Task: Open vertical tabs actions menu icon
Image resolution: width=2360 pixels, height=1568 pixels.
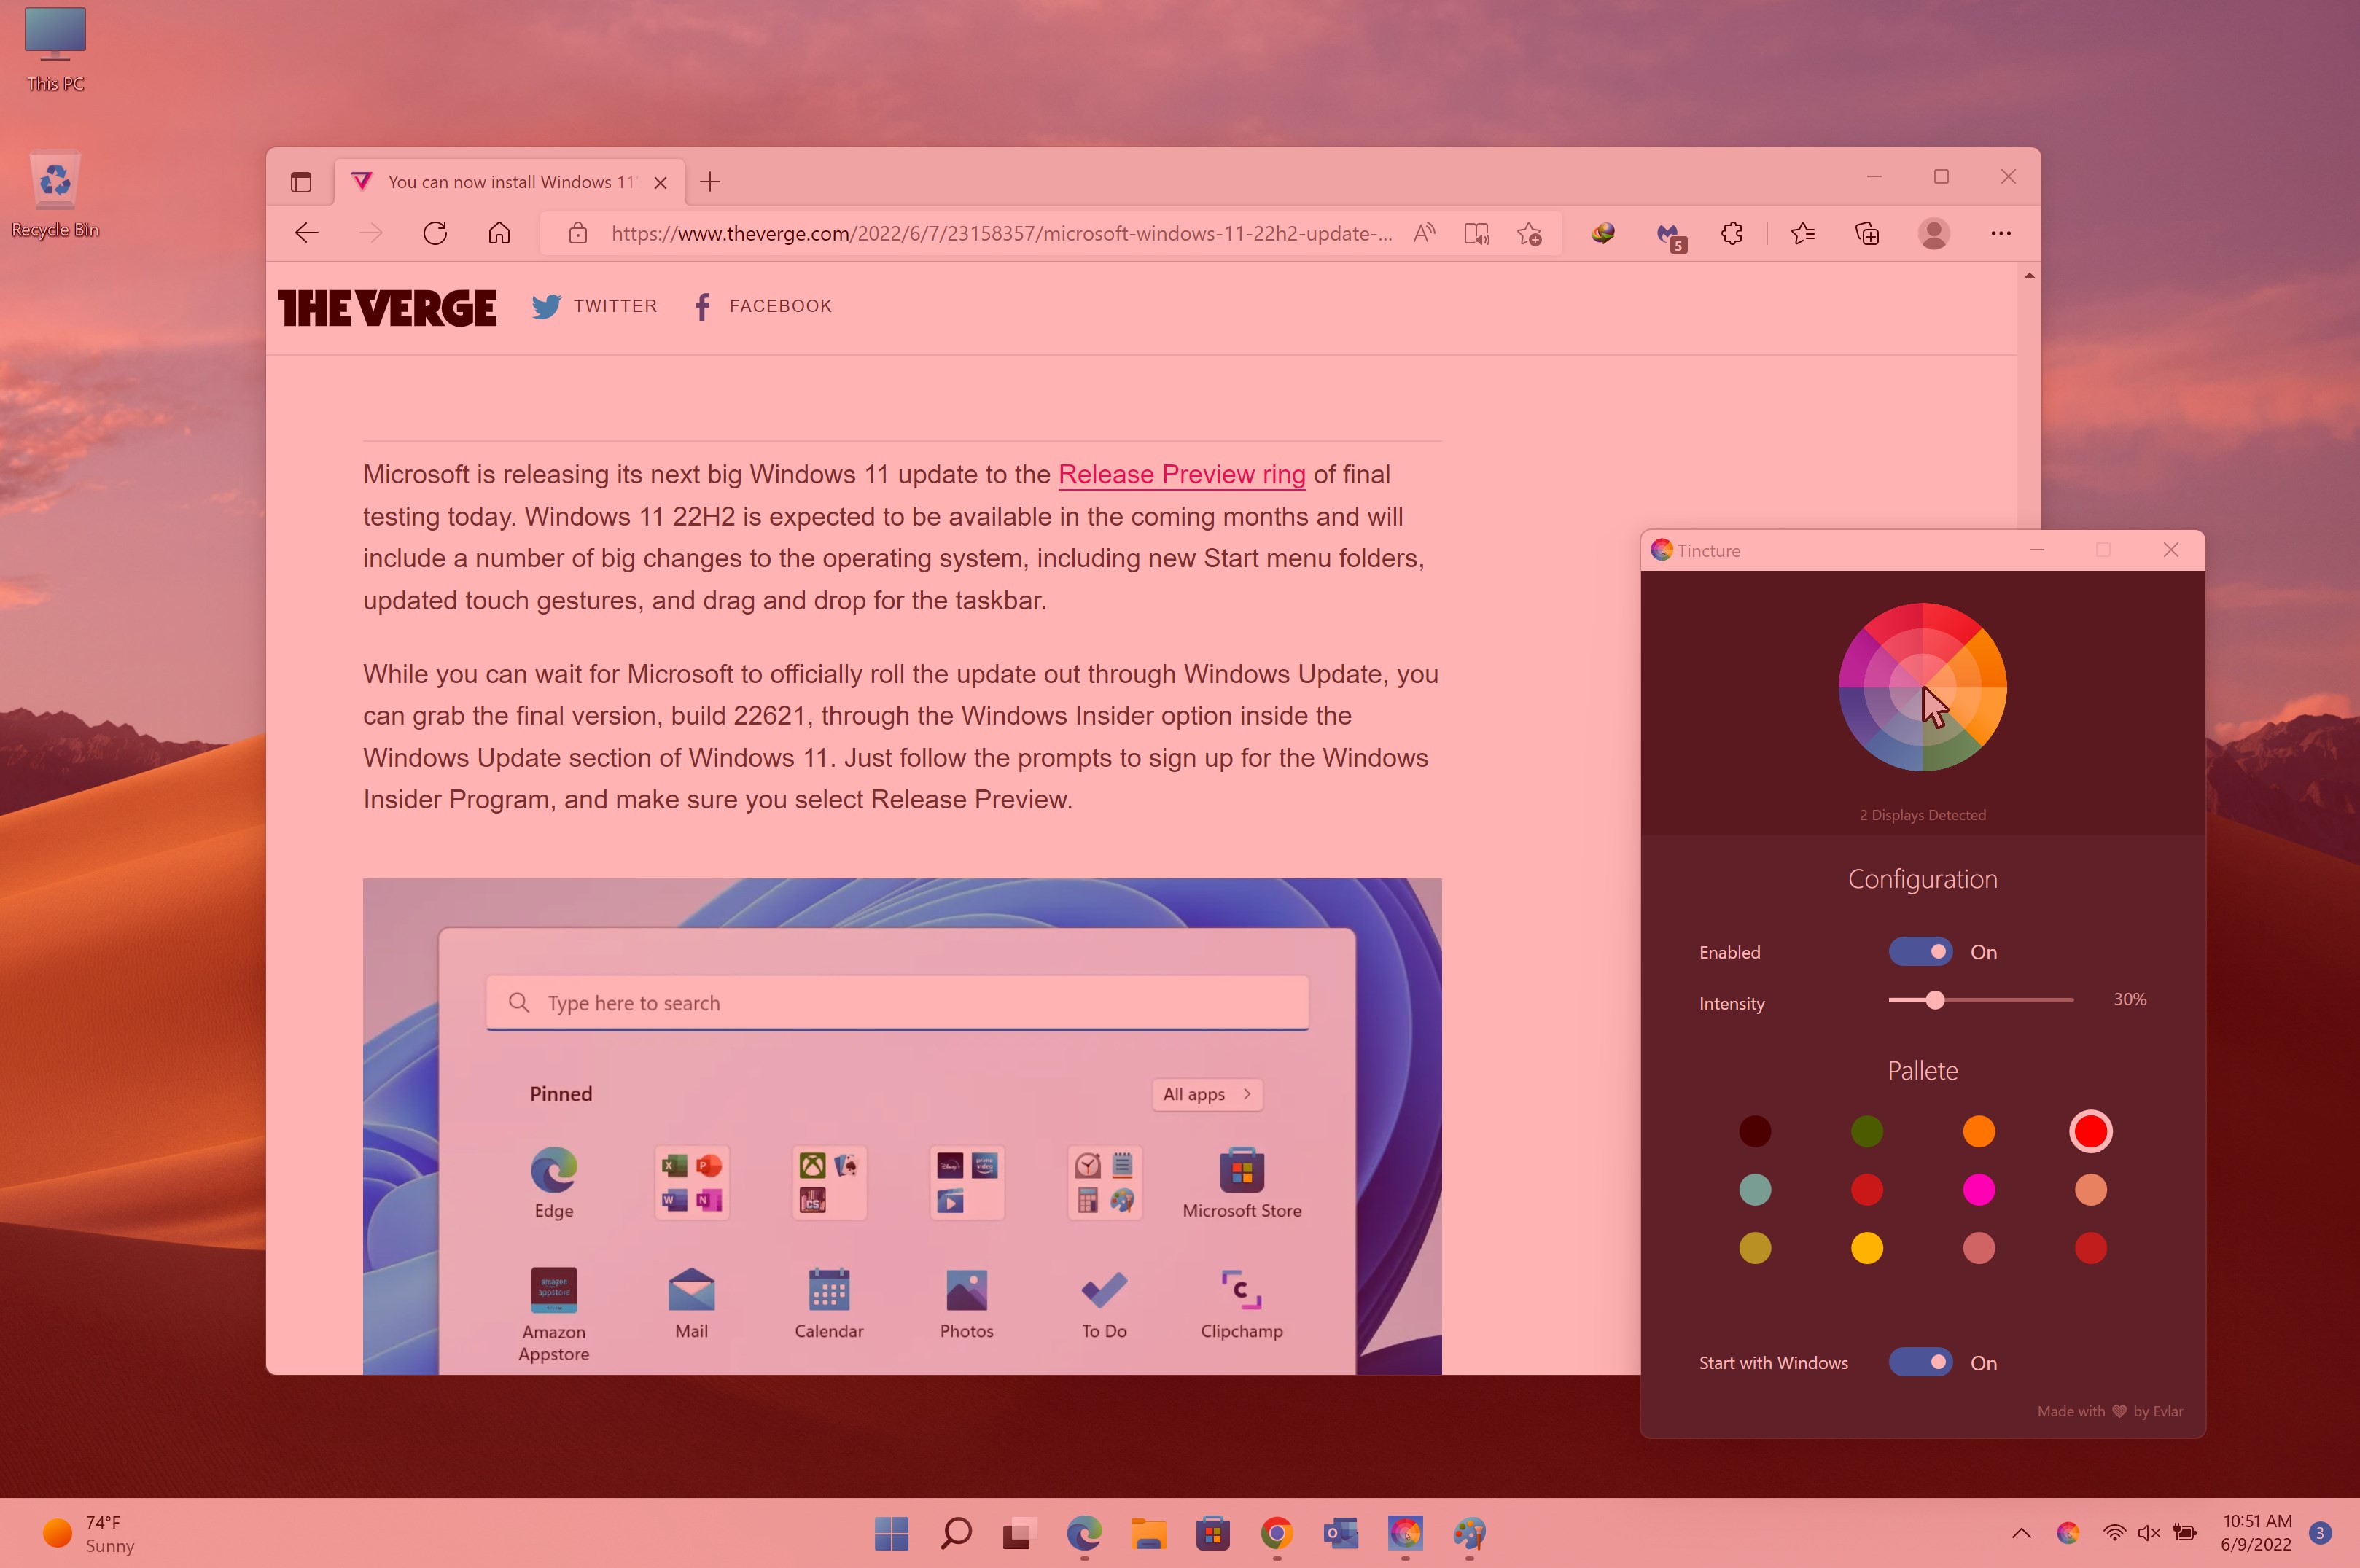Action: coord(301,182)
